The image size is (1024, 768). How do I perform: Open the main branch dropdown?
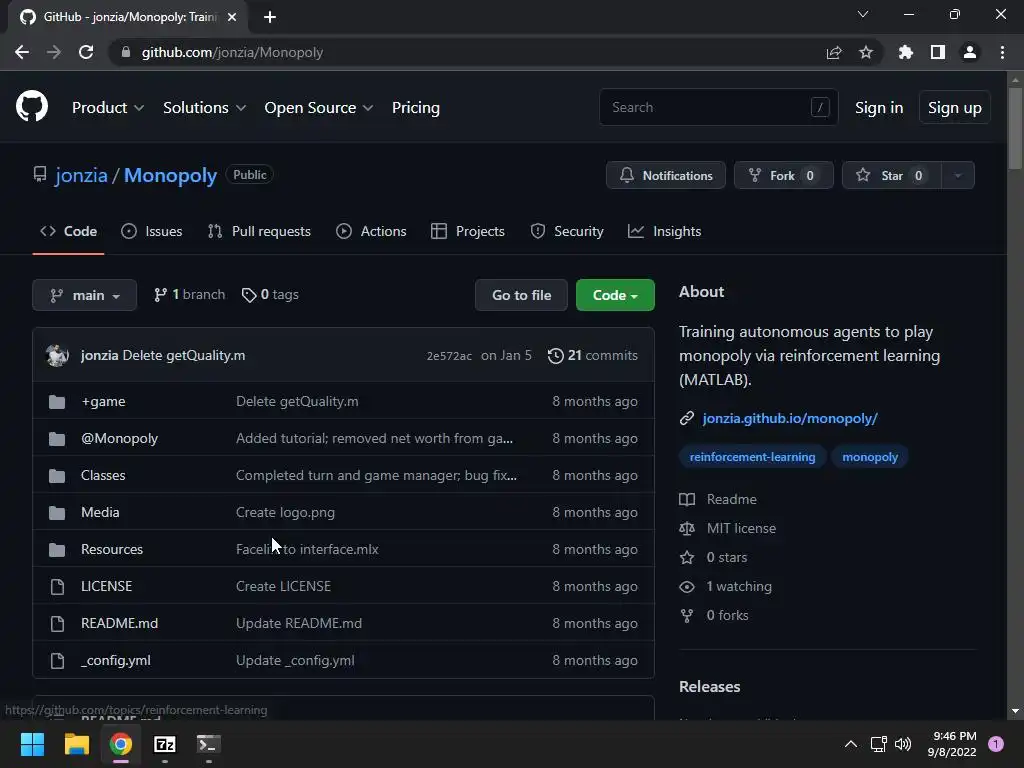tap(84, 295)
